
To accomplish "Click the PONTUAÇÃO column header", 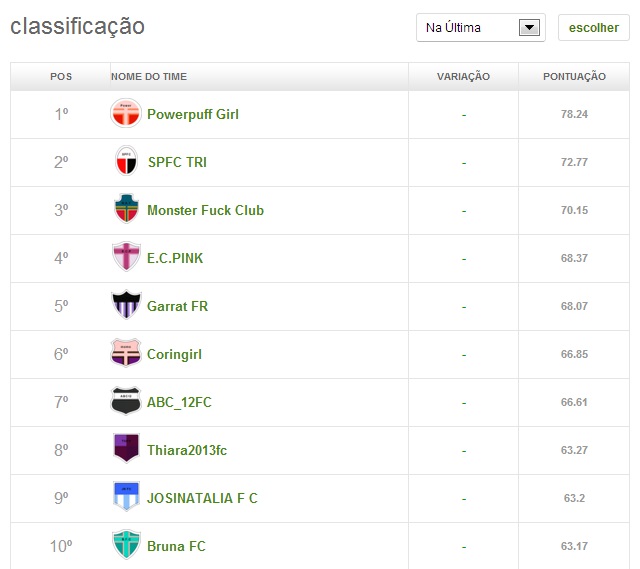I will tap(574, 77).
